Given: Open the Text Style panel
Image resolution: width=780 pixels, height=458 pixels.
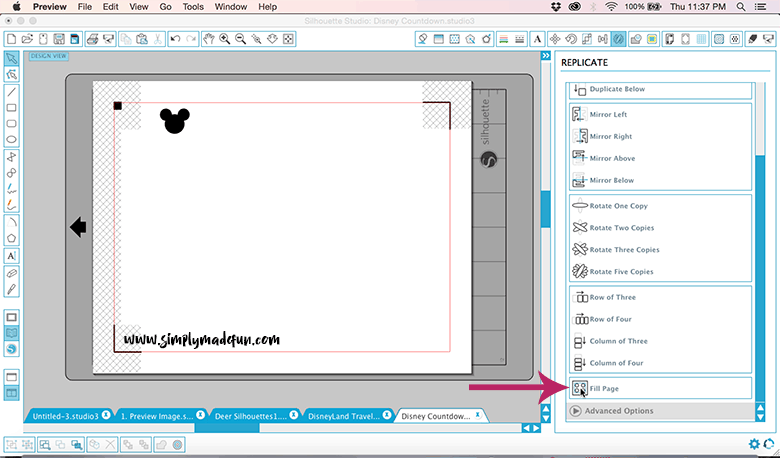Looking at the screenshot, I should pyautogui.click(x=537, y=39).
